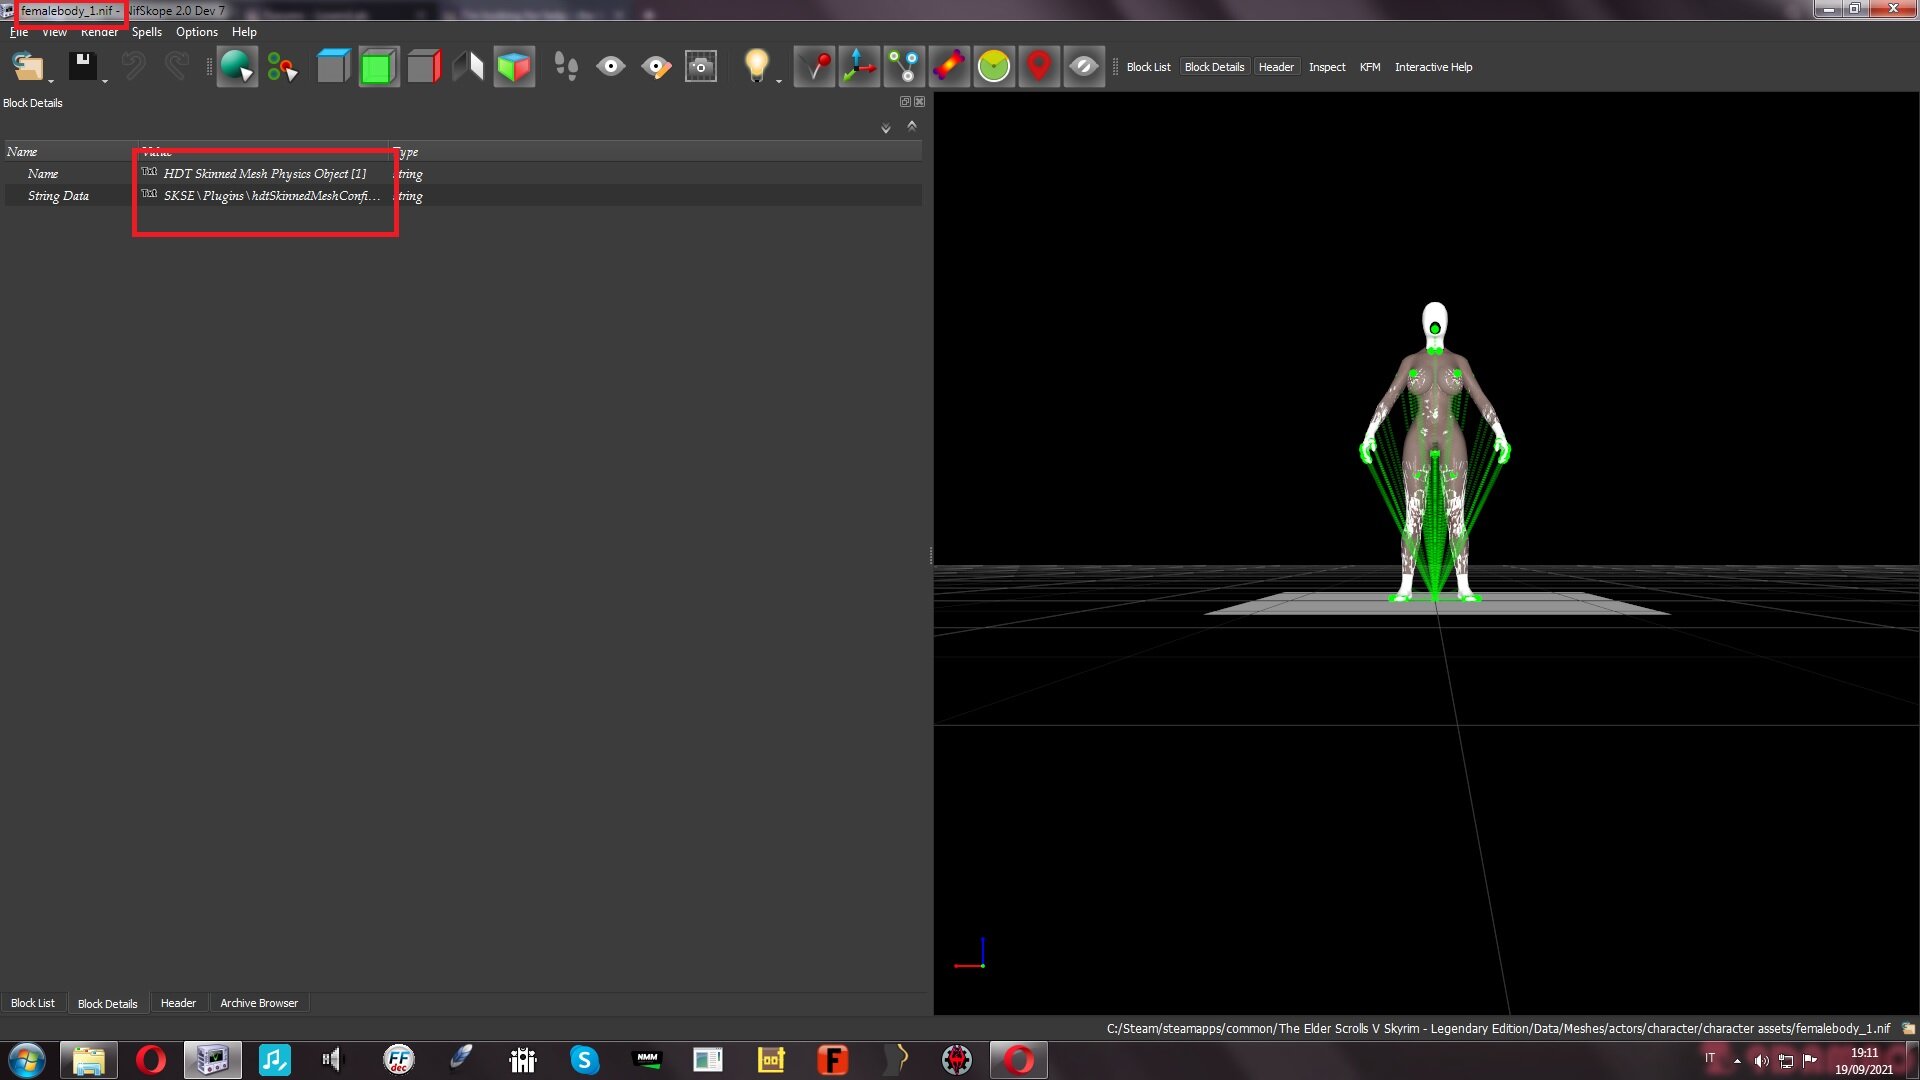Close the Block Details panel
Image resolution: width=1920 pixels, height=1080 pixels.
pyautogui.click(x=920, y=102)
